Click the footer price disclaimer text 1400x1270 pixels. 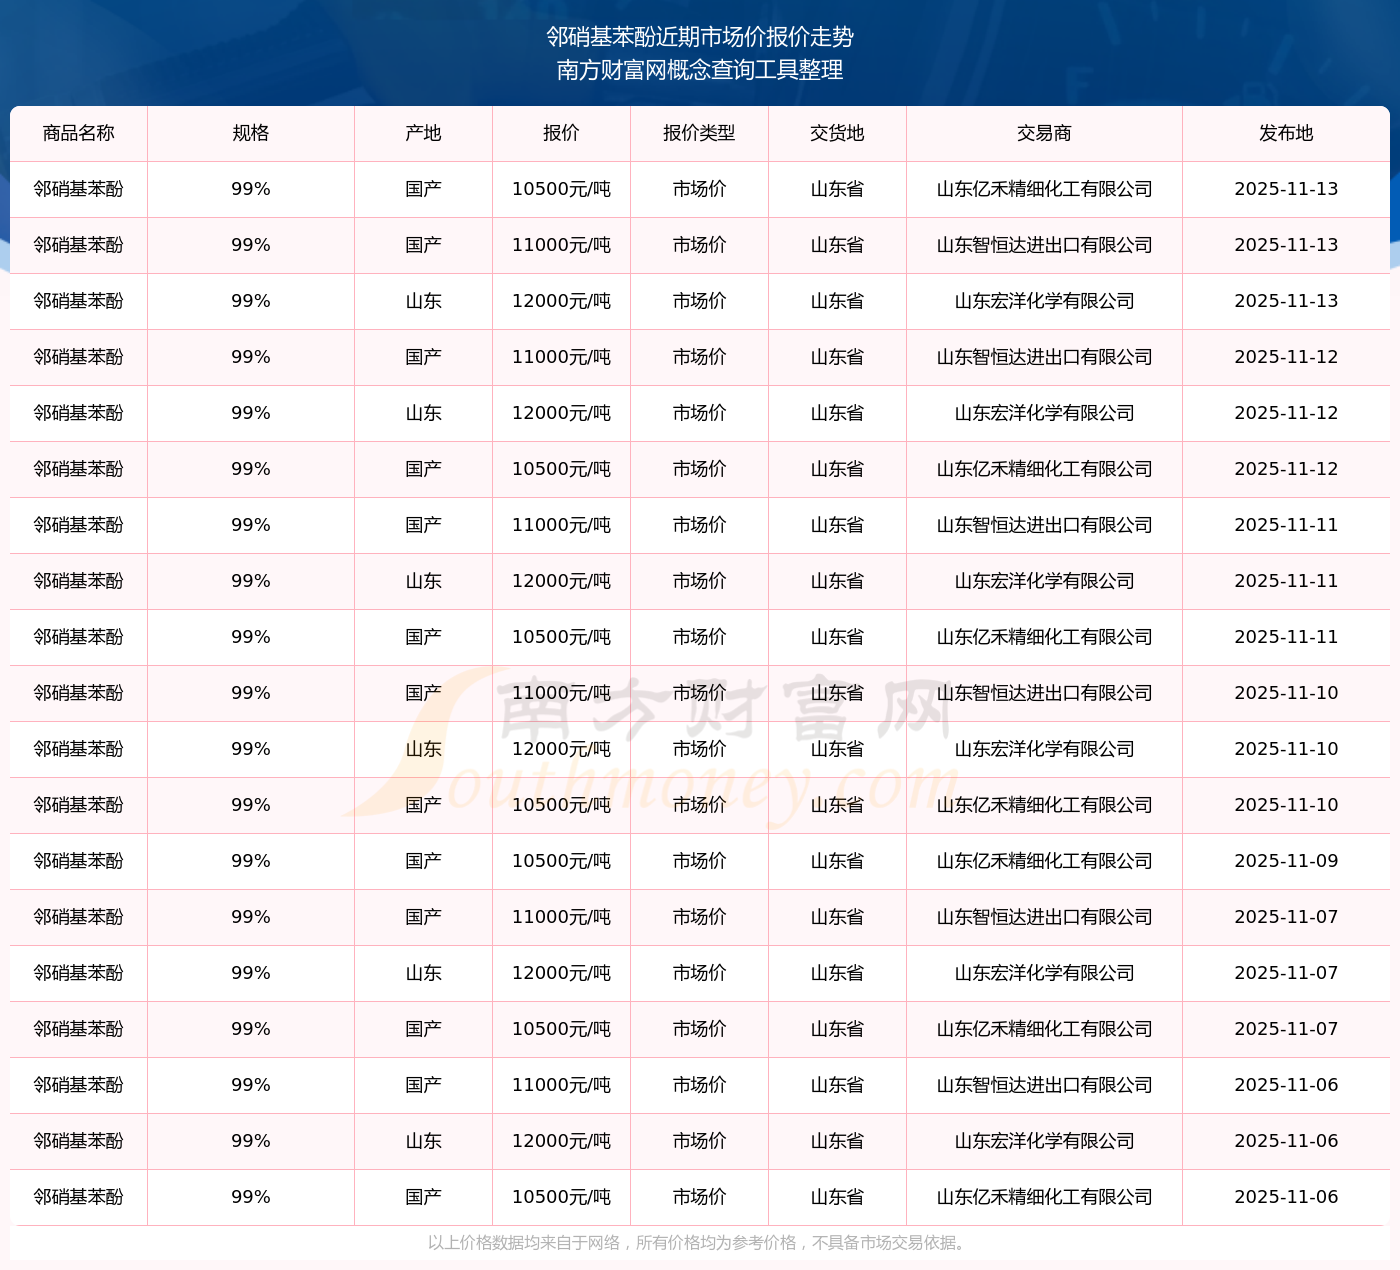point(699,1243)
